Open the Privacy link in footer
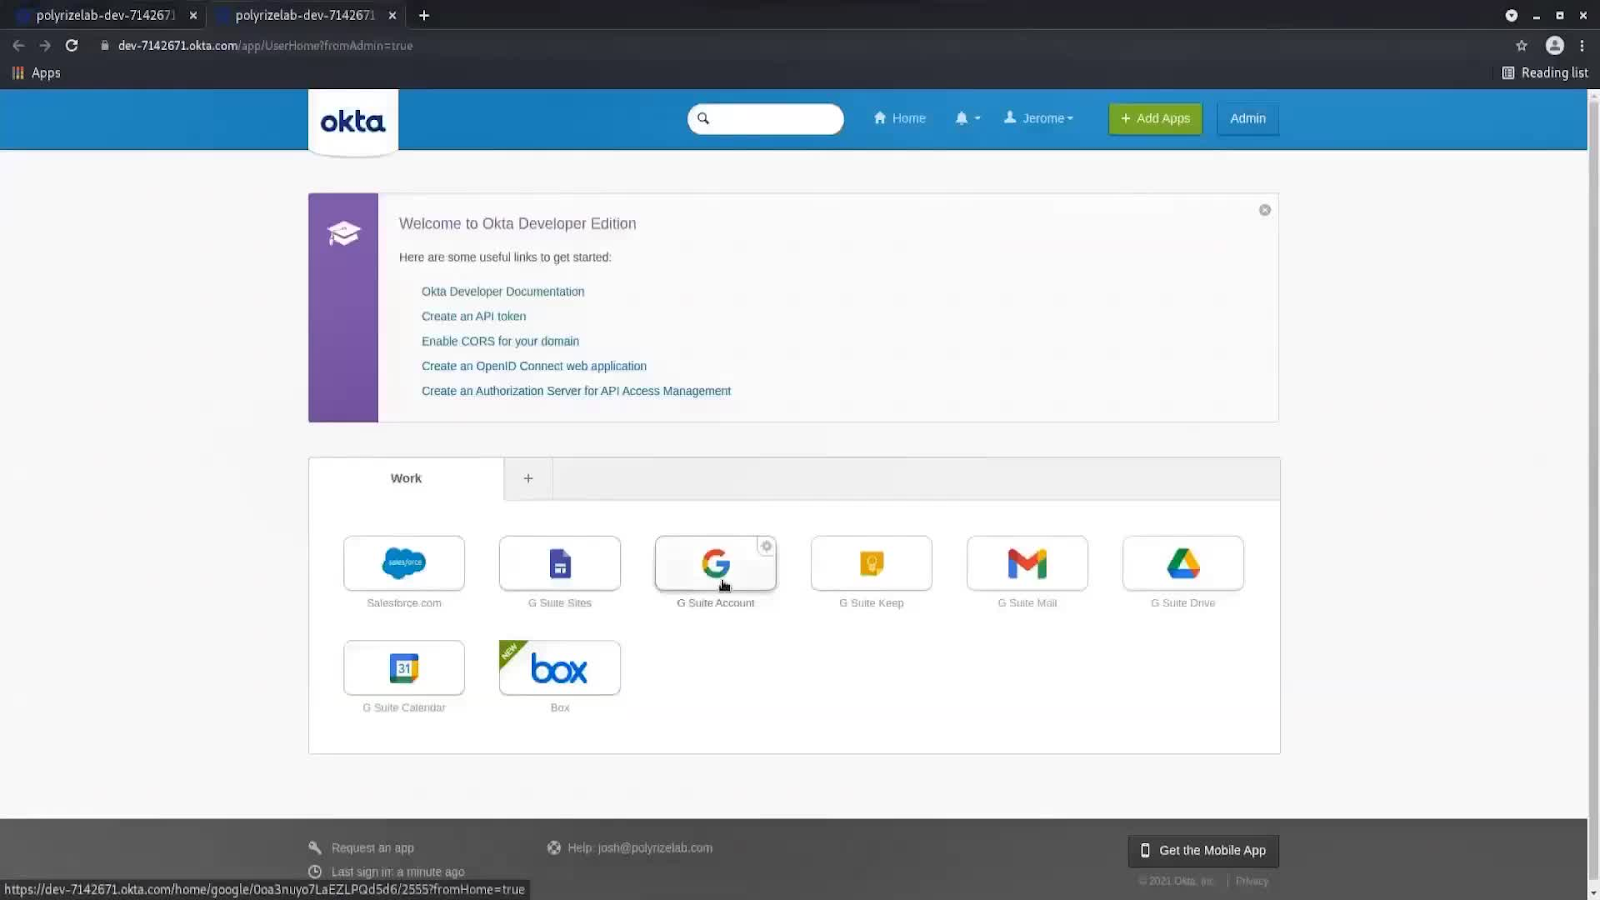 click(1252, 881)
